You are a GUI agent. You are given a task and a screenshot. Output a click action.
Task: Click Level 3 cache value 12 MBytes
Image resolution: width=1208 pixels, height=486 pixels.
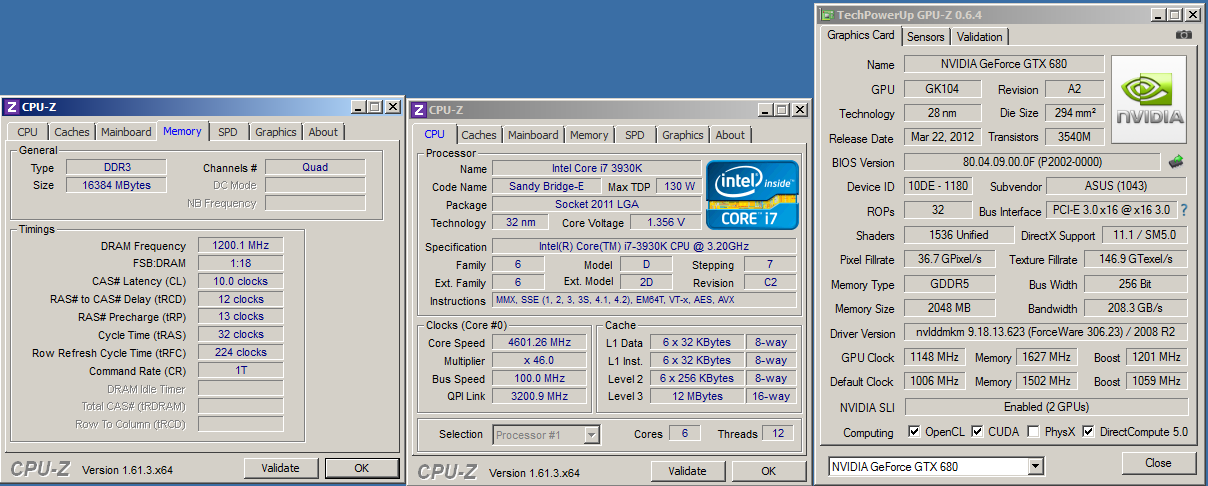(x=697, y=396)
